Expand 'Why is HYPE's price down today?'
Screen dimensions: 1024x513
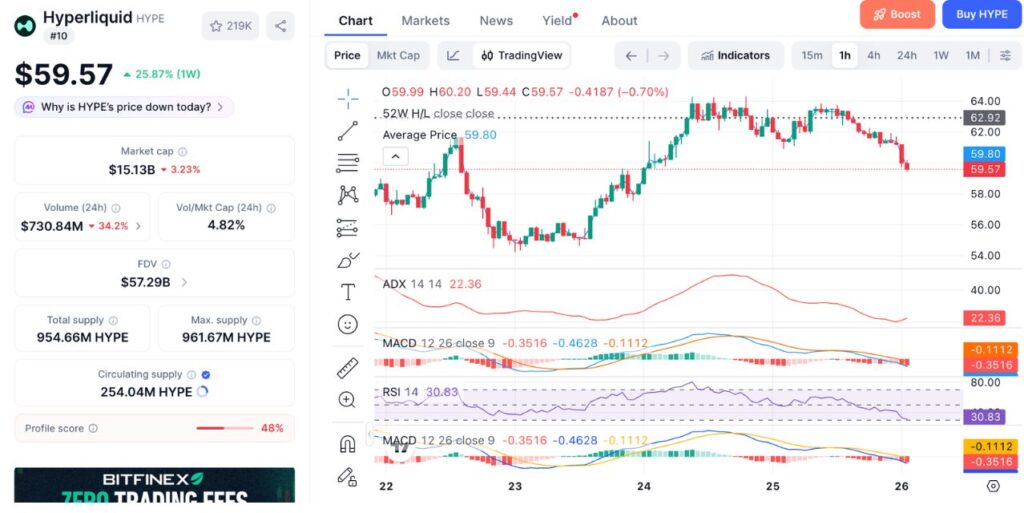(124, 107)
